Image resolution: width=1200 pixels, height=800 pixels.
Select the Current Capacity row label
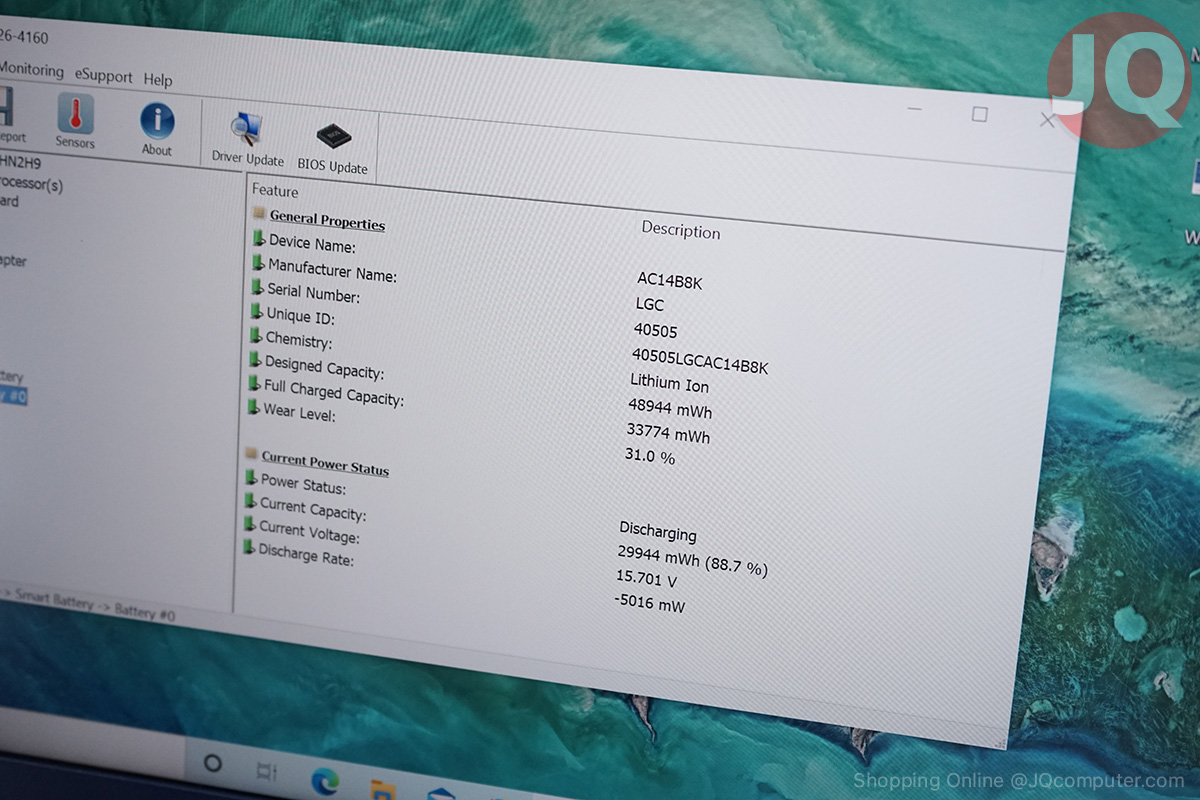[313, 509]
